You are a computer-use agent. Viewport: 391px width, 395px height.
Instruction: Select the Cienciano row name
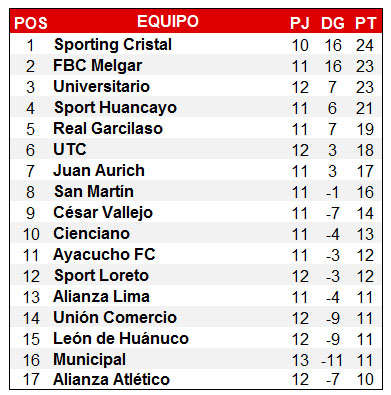(x=91, y=234)
